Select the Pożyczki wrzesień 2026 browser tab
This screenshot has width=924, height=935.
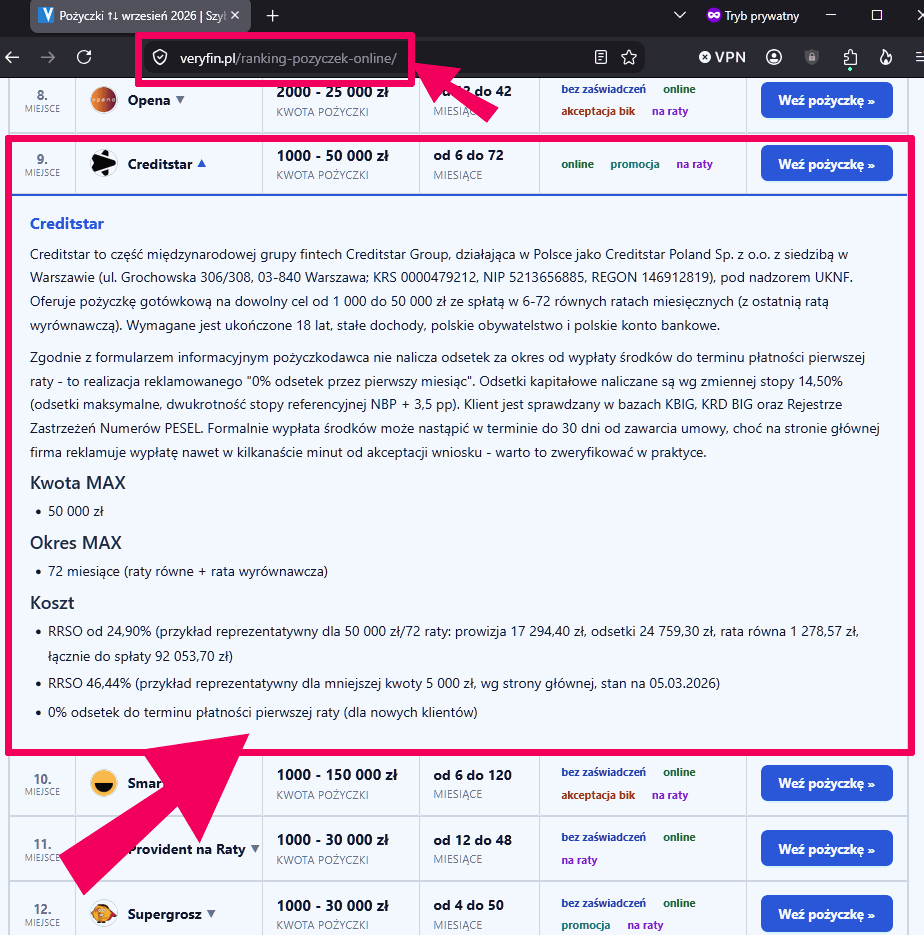pos(140,16)
